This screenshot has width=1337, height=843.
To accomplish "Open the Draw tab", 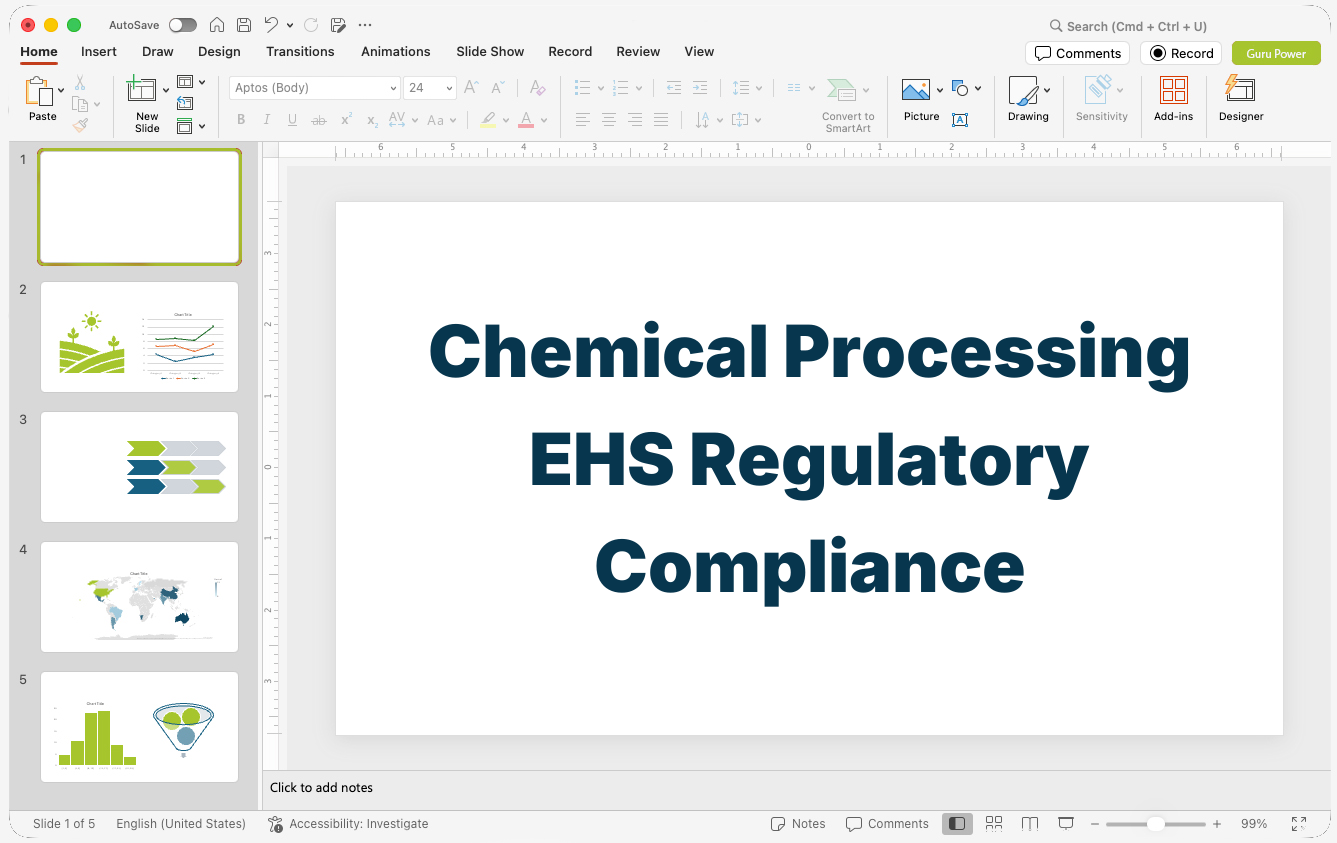I will [x=158, y=52].
